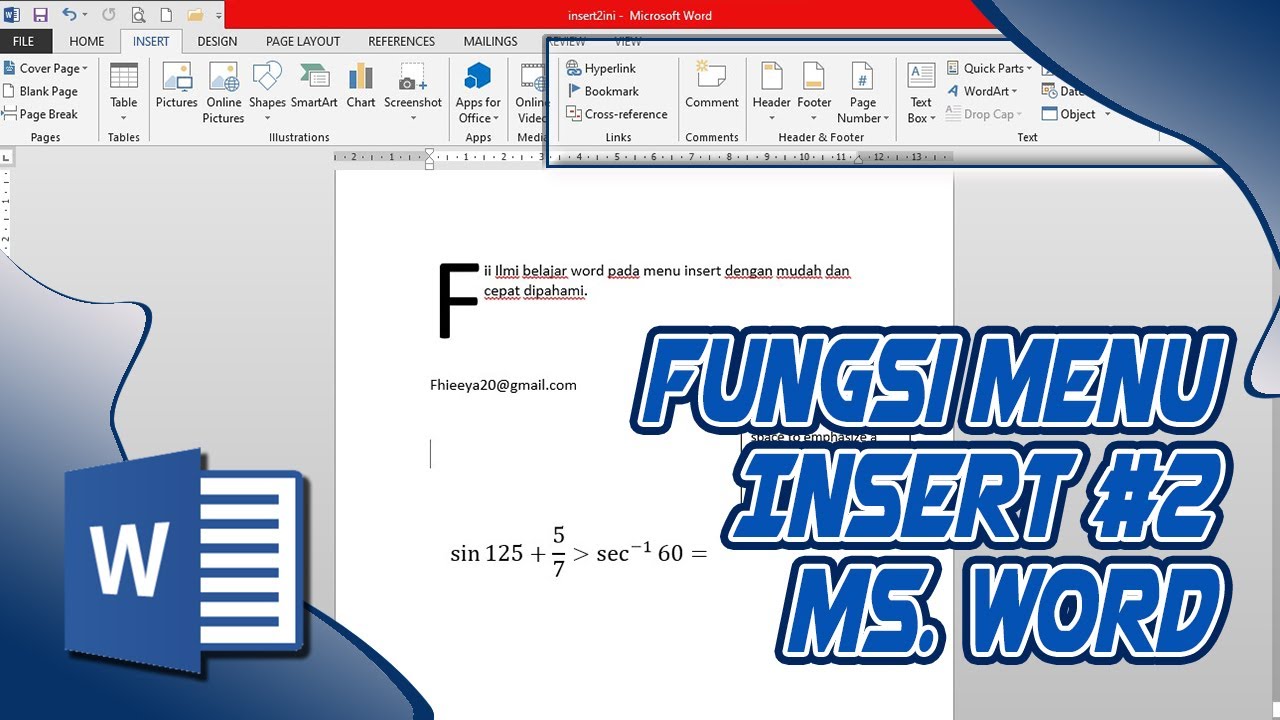
Task: Open the Table dropdown
Action: click(124, 93)
